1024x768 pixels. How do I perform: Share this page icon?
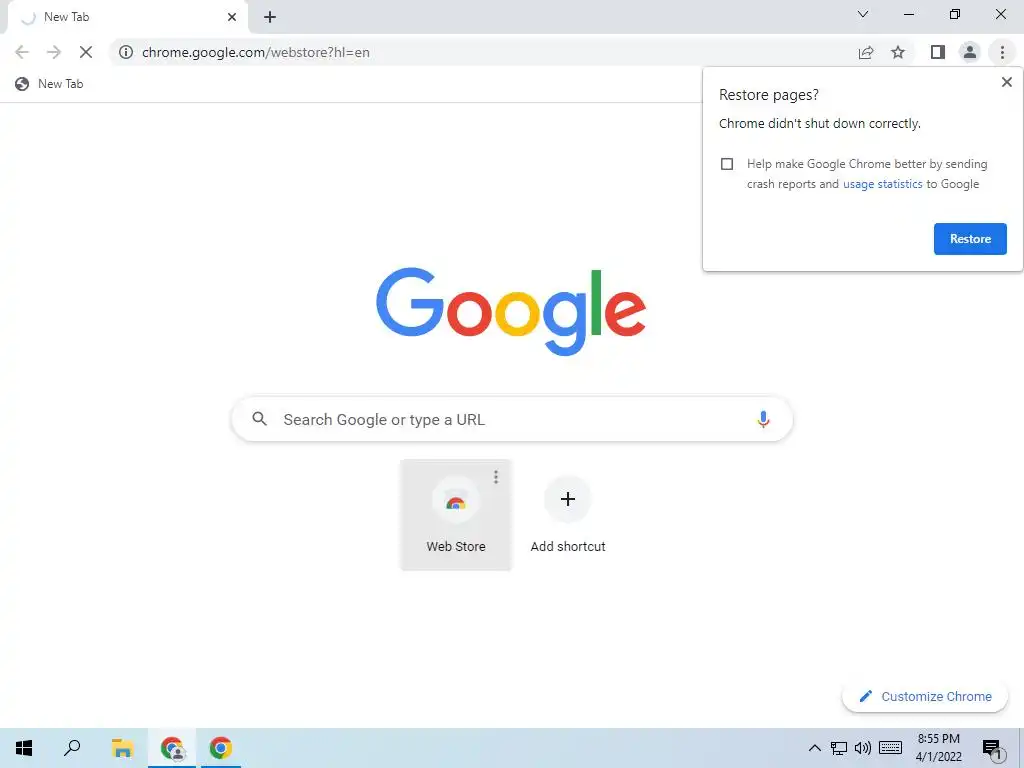(866, 52)
